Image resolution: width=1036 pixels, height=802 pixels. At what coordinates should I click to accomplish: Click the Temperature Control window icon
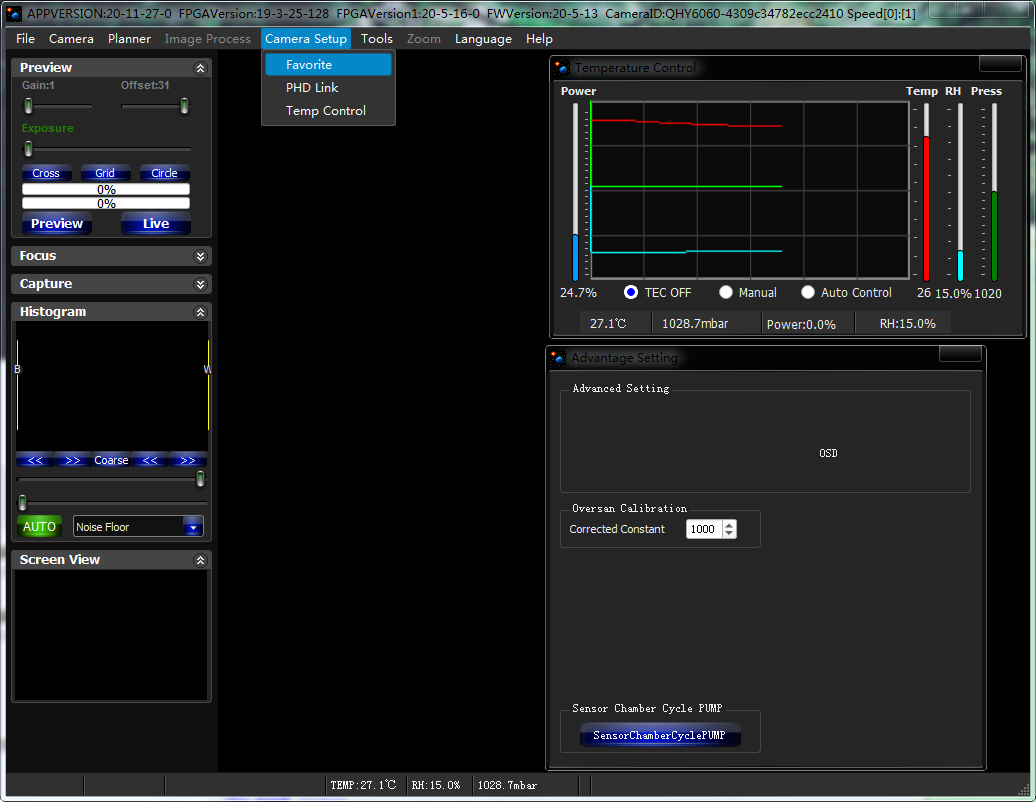tap(562, 67)
